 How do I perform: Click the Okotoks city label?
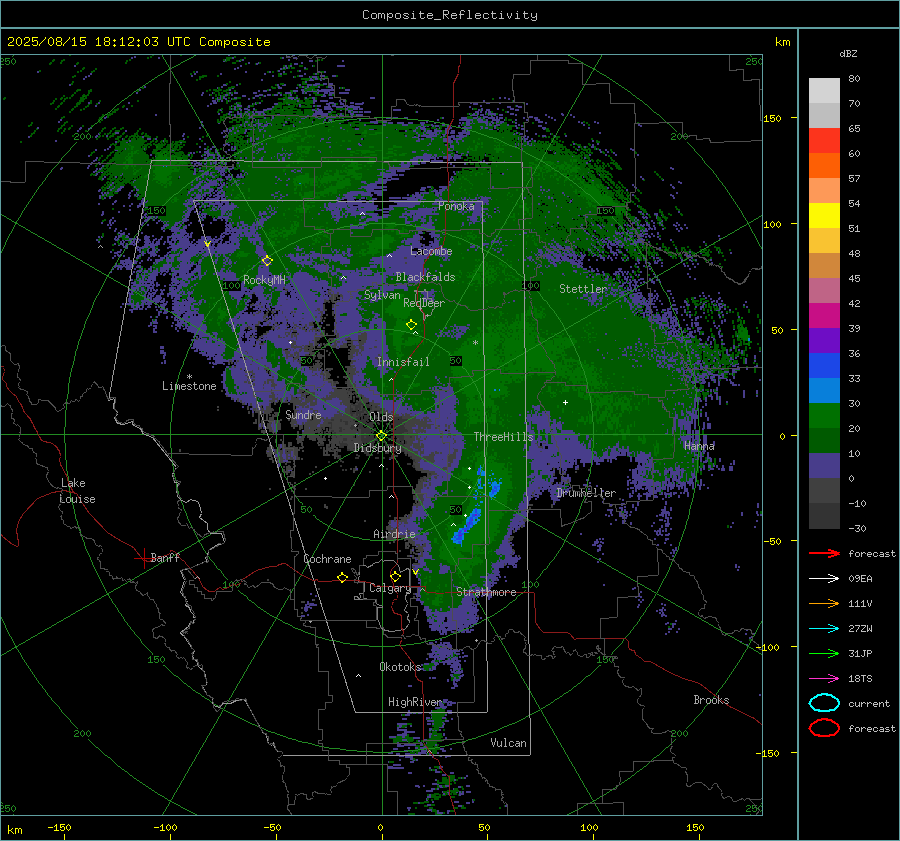click(x=400, y=666)
